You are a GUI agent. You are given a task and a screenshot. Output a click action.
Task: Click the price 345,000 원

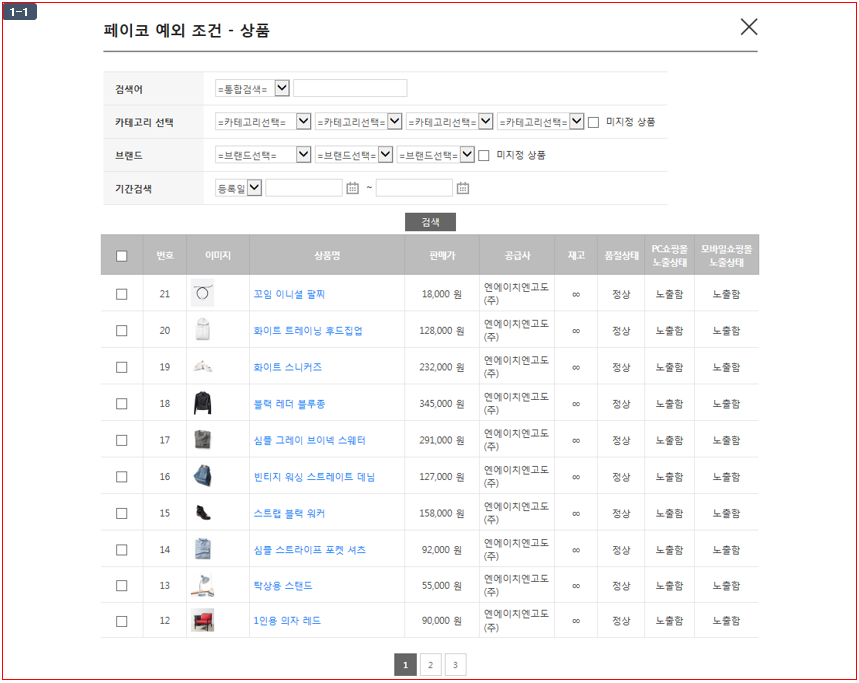coord(442,404)
